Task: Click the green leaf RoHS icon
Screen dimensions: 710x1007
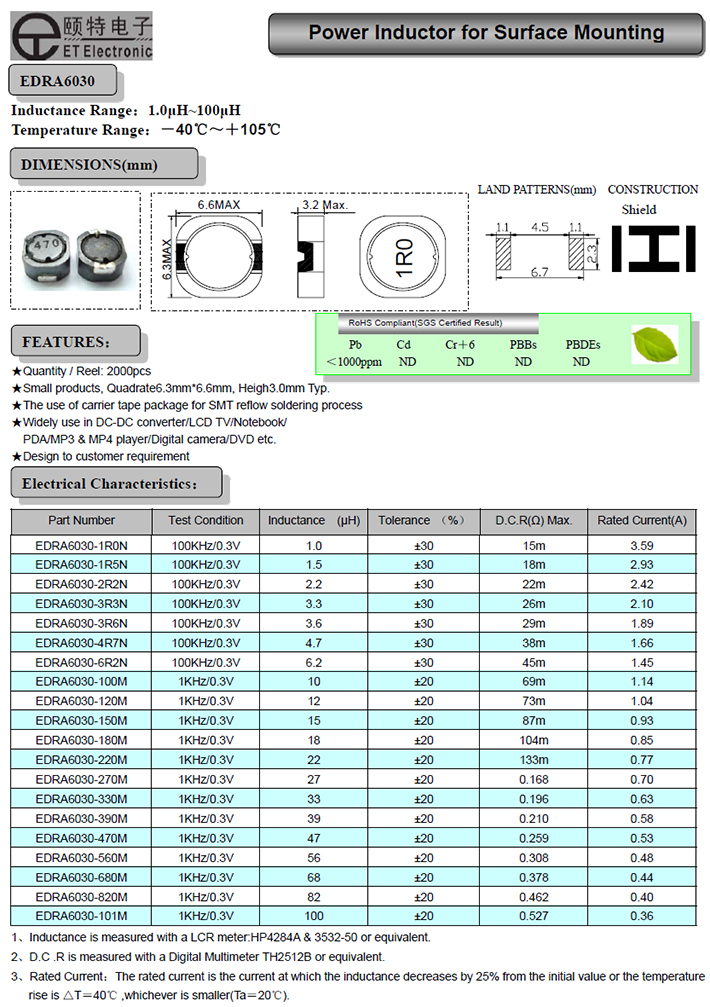Action: [655, 345]
